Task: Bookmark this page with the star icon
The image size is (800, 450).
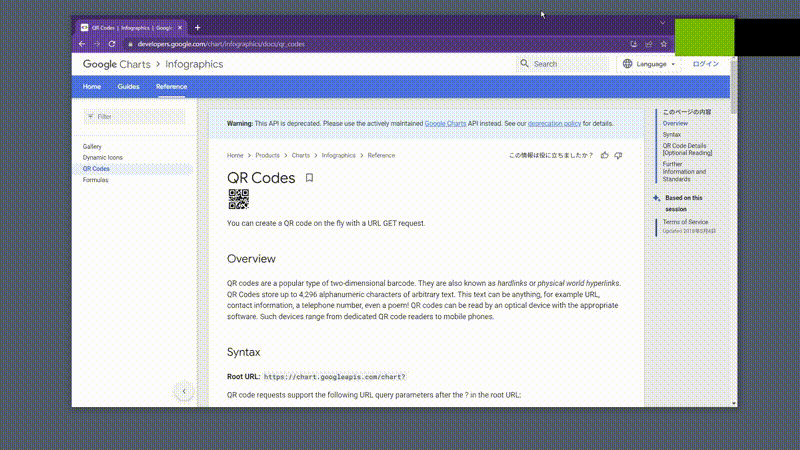Action: click(x=664, y=44)
